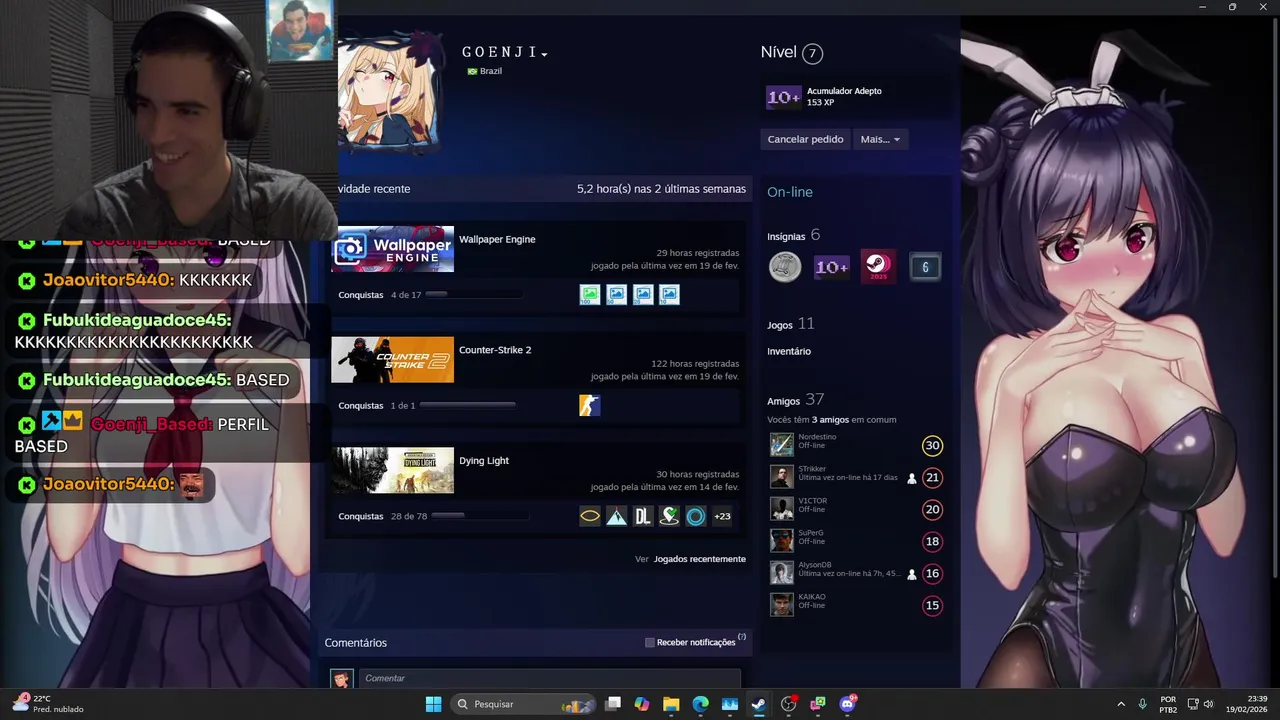Open the weather widget showing 22°C
This screenshot has width=1280, height=720.
(x=47, y=704)
